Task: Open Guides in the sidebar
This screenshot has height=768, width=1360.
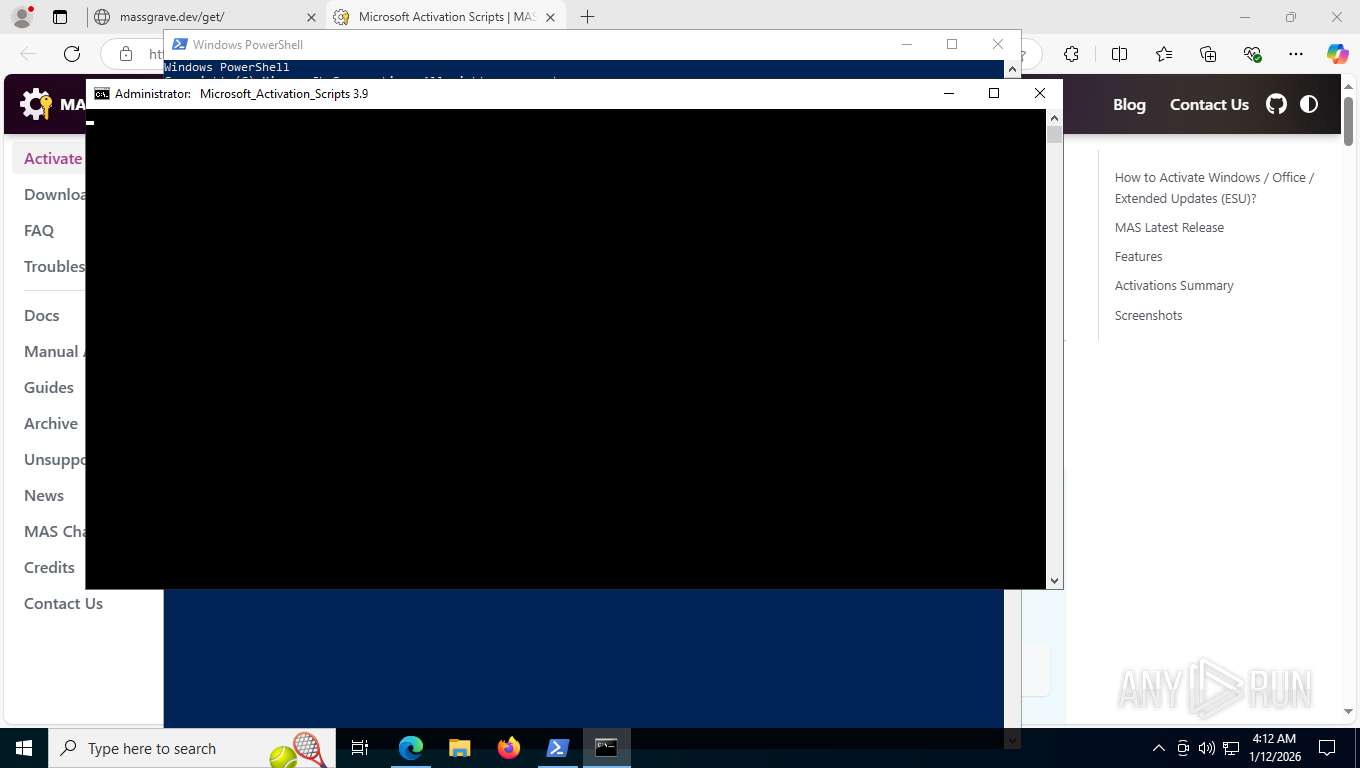Action: coord(49,387)
